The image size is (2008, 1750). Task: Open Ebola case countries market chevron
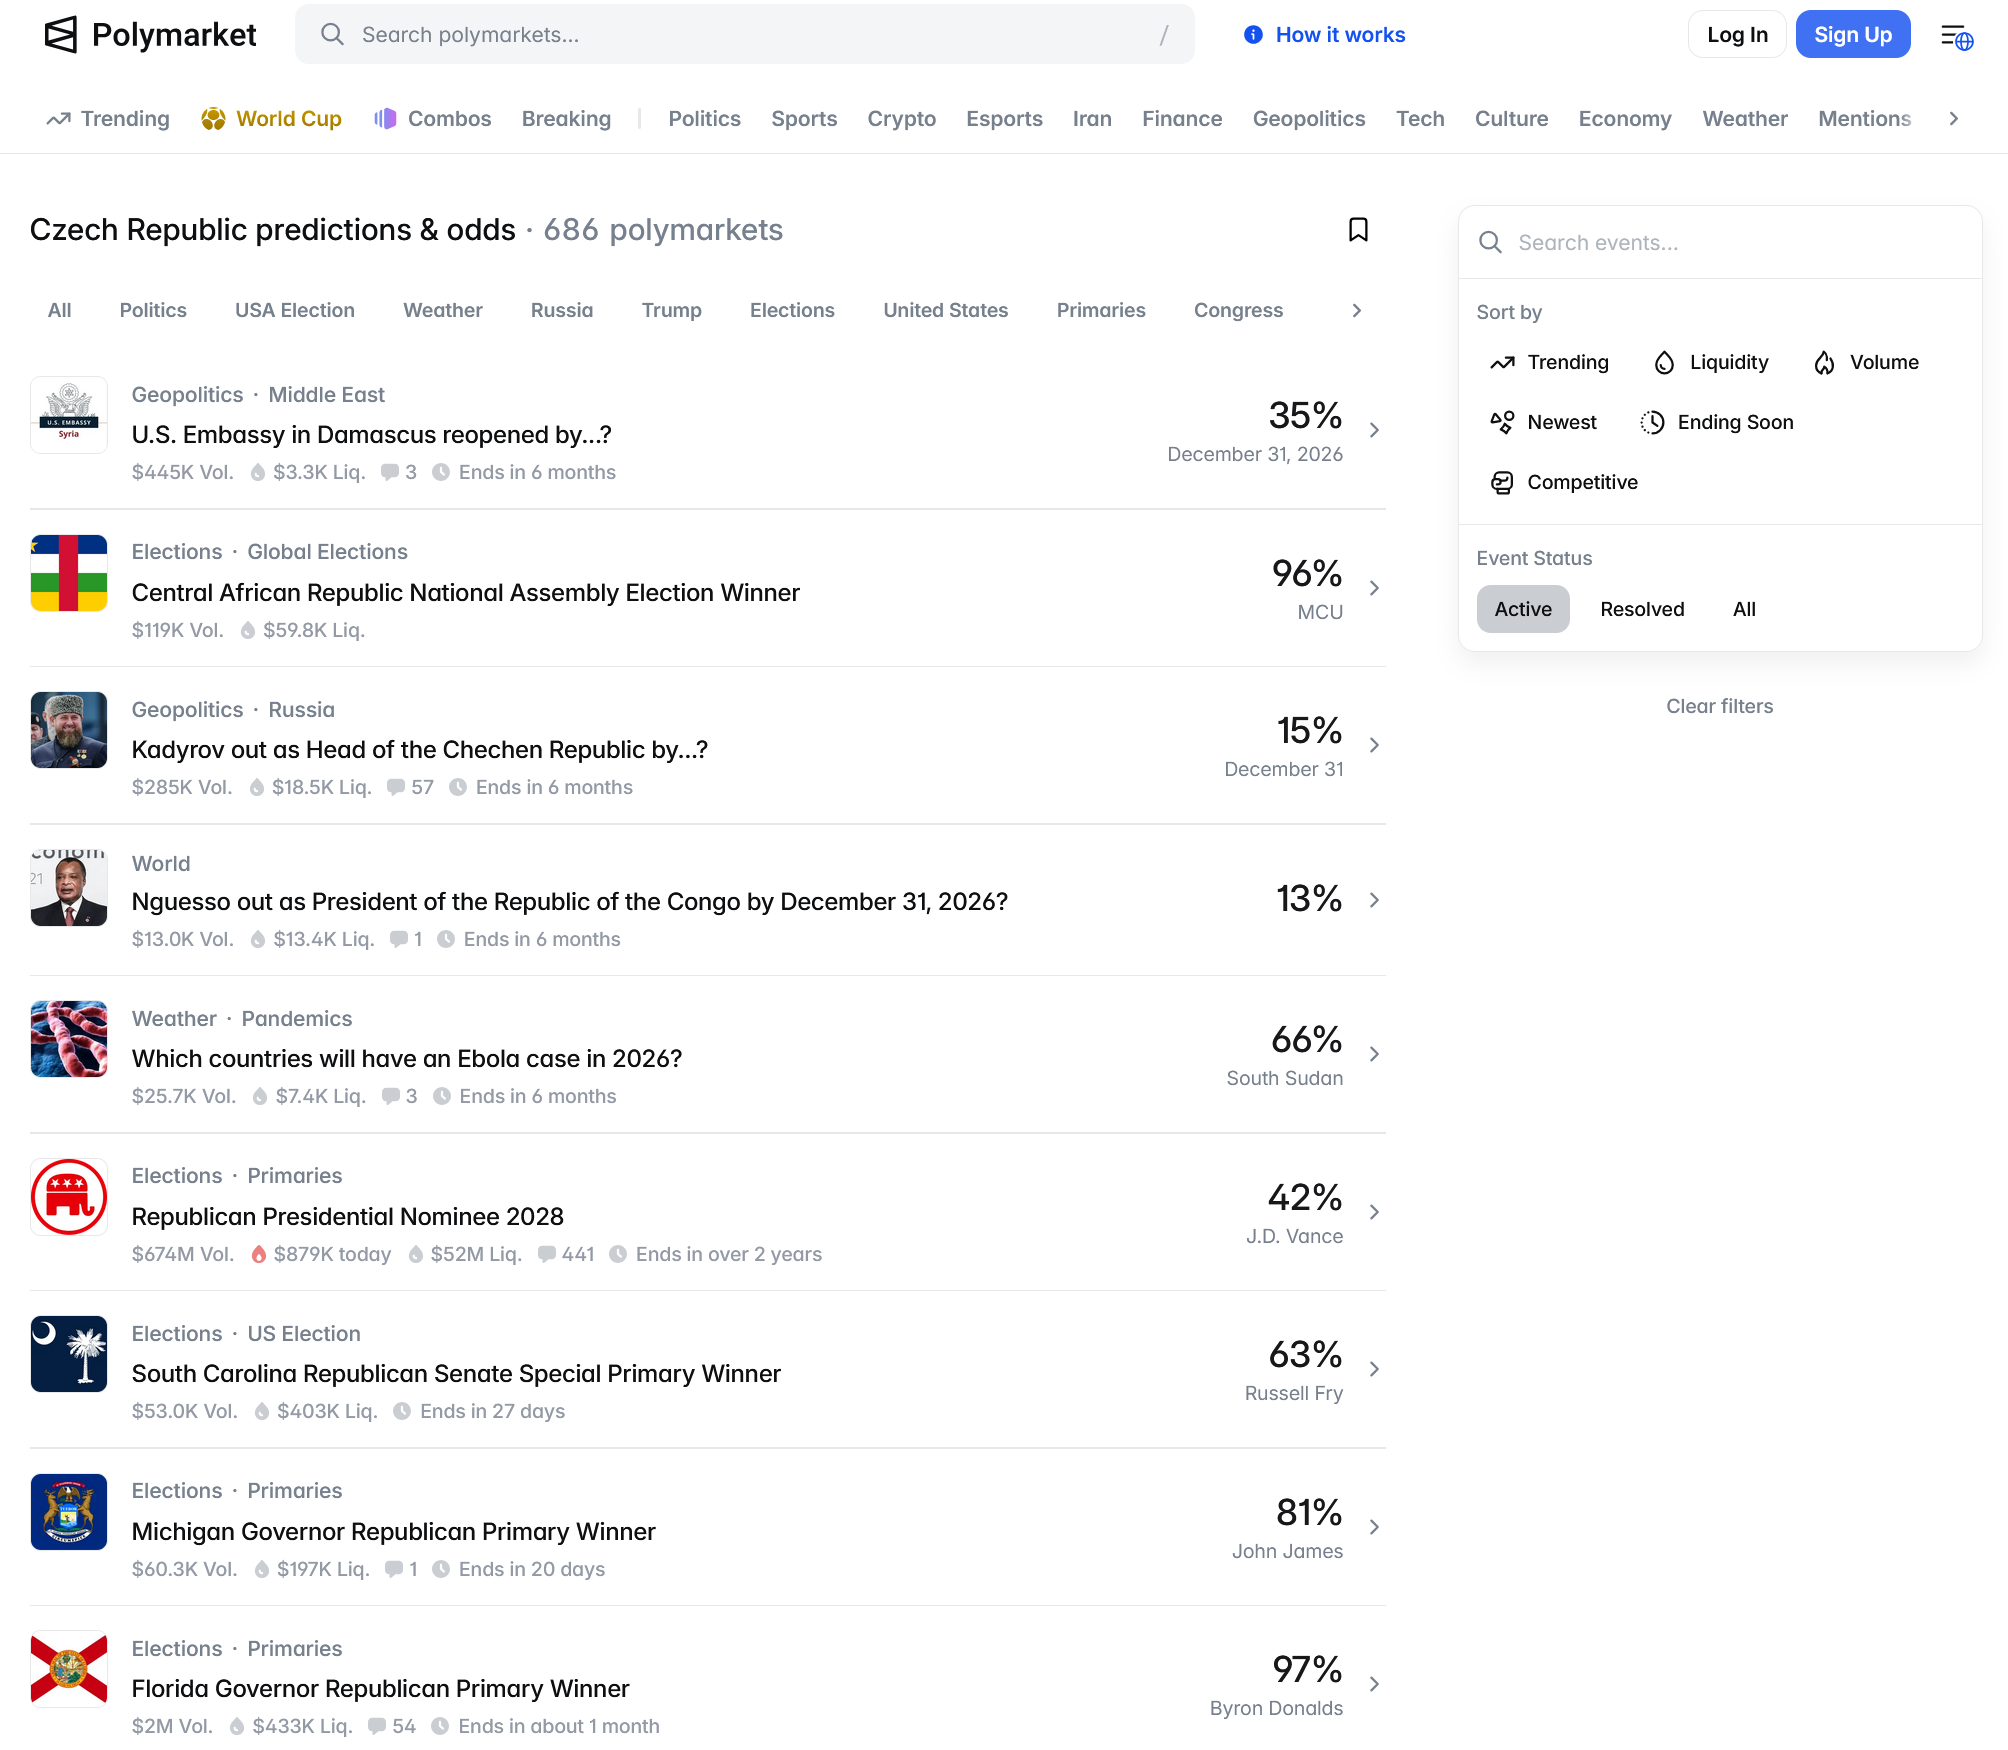pyautogui.click(x=1375, y=1054)
